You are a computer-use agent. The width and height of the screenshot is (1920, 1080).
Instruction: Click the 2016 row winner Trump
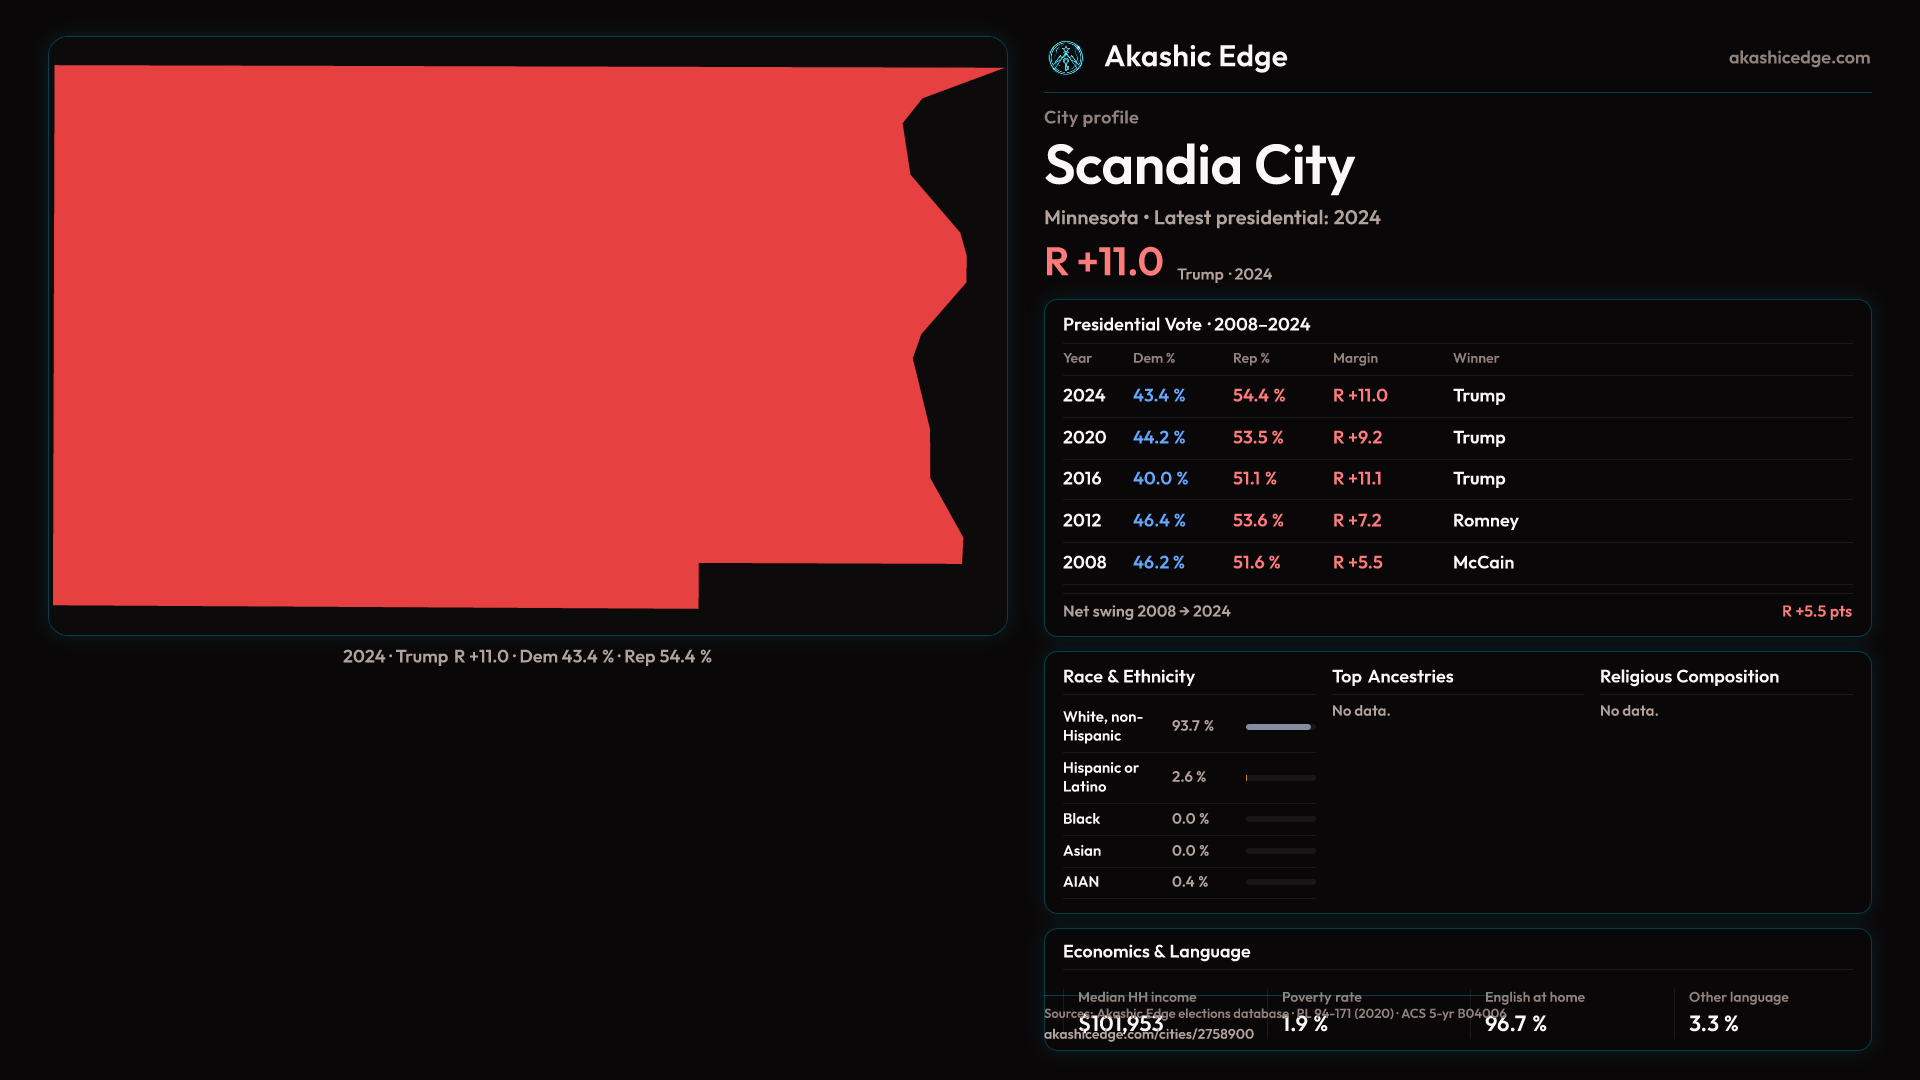(1478, 479)
